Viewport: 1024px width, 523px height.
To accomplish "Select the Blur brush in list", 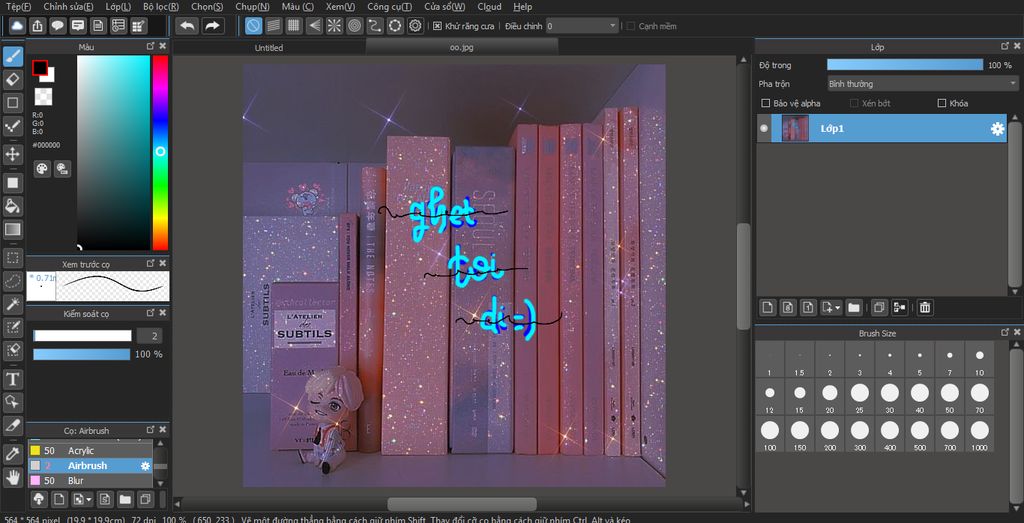I will tap(90, 481).
